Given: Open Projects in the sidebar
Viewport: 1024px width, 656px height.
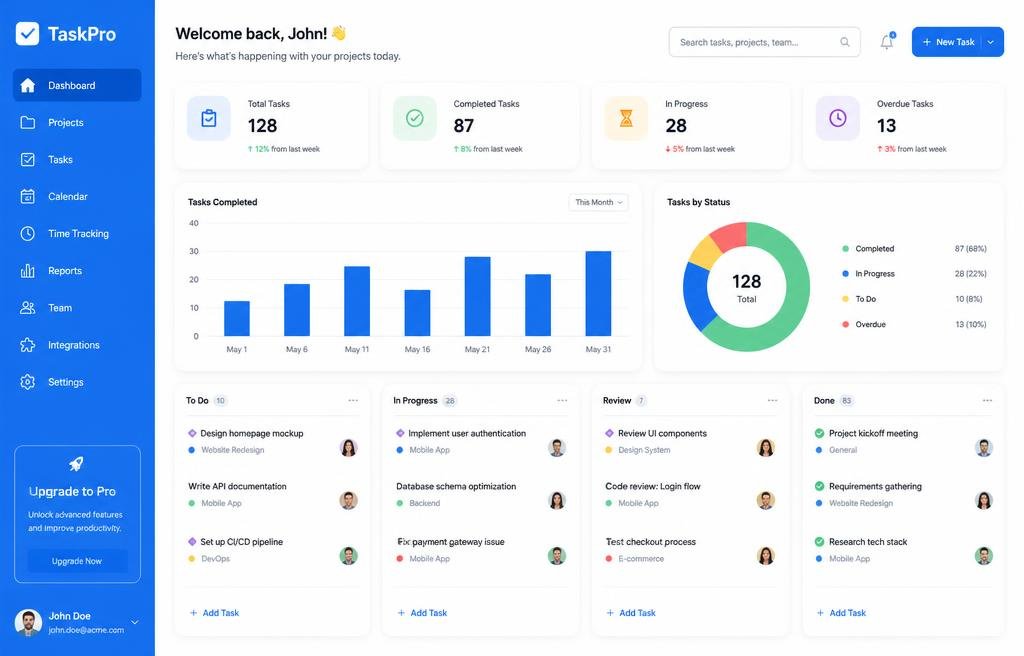Looking at the screenshot, I should click(x=77, y=123).
